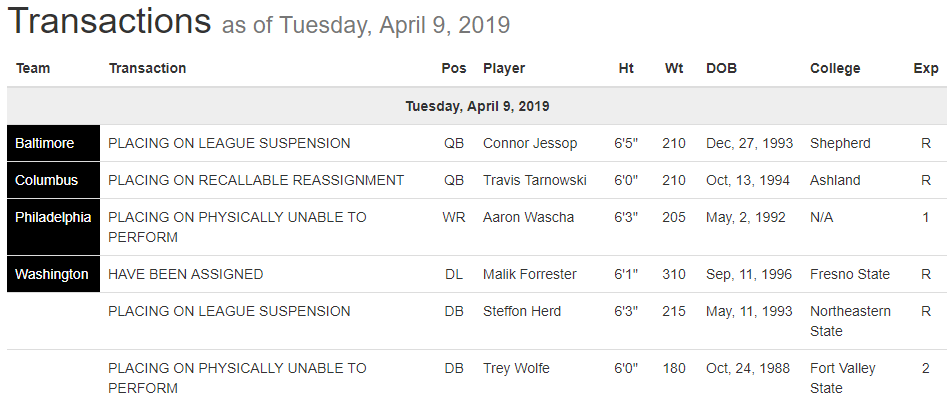This screenshot has height=405, width=952.
Task: Click the Exp column header
Action: (926, 68)
